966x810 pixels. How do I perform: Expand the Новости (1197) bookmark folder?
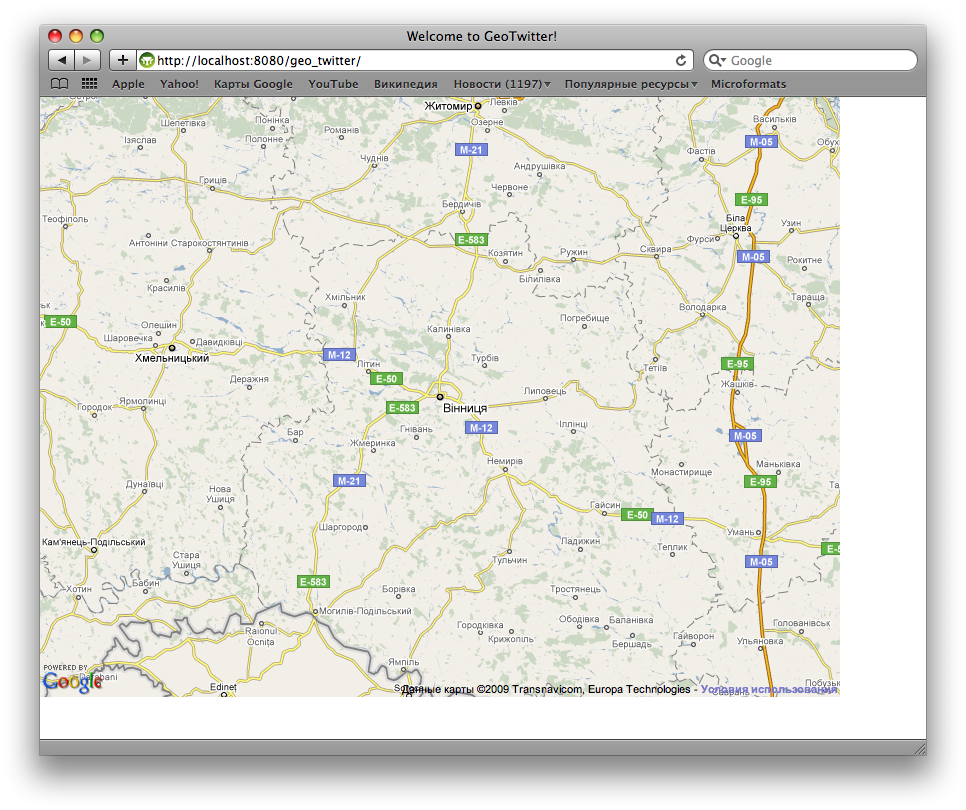(501, 84)
